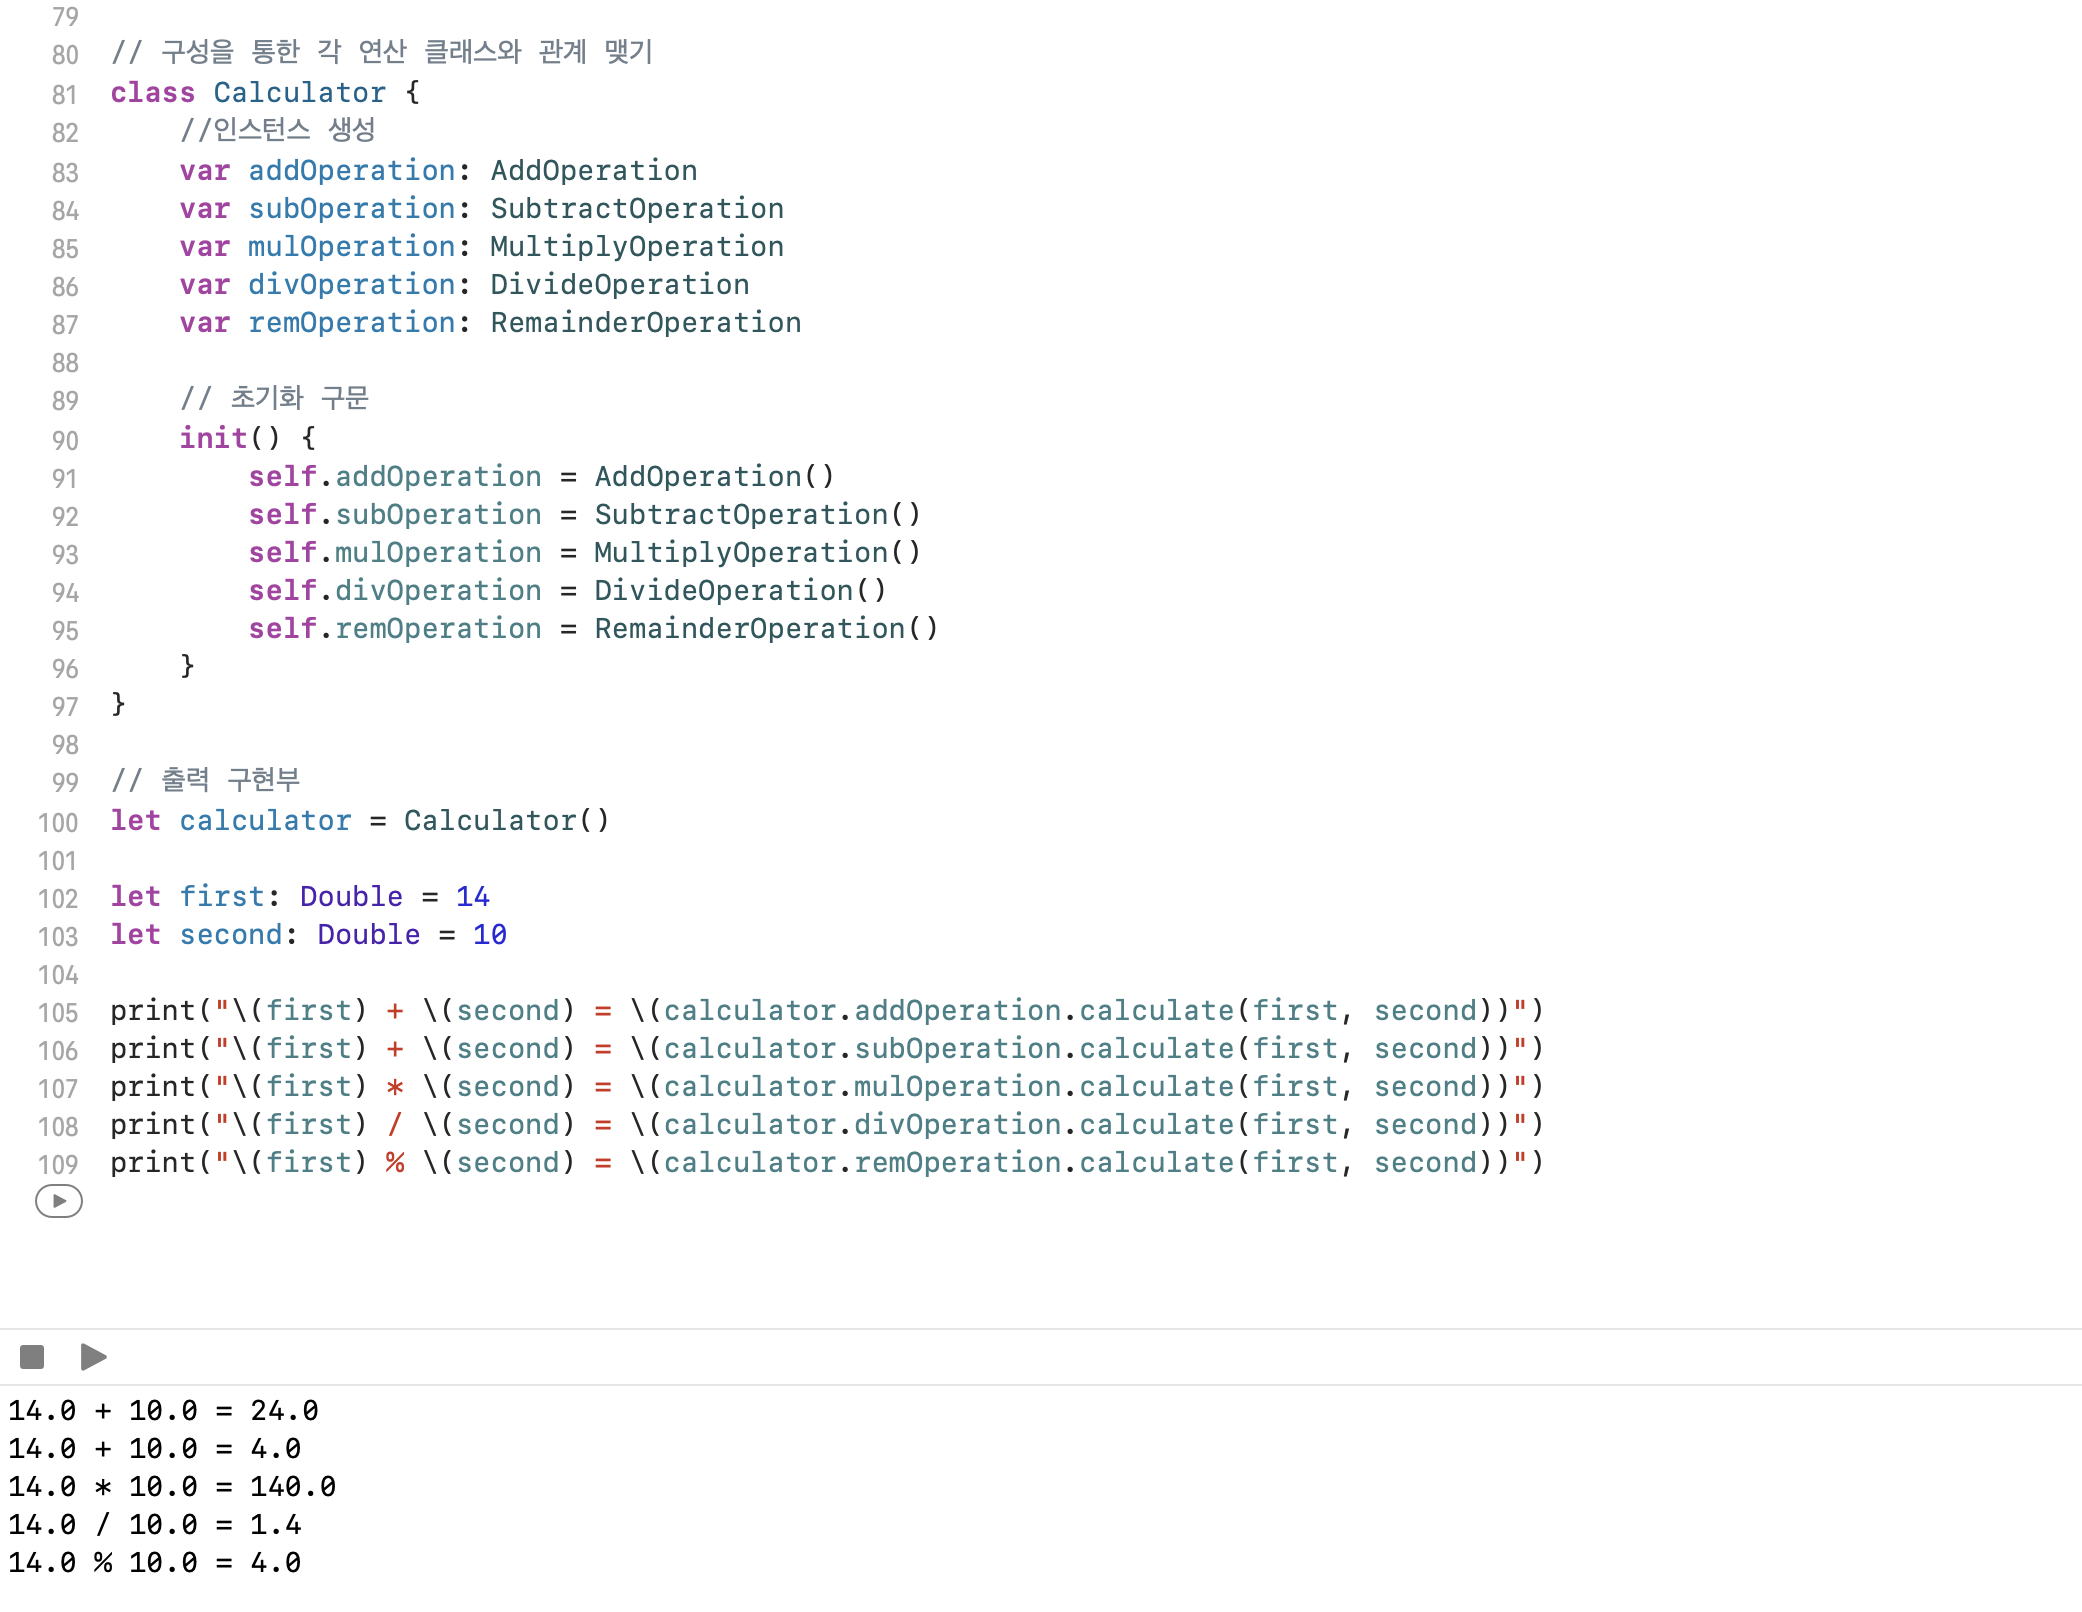Click console output line '14.0 / 10.0 = 1.4'

point(155,1525)
